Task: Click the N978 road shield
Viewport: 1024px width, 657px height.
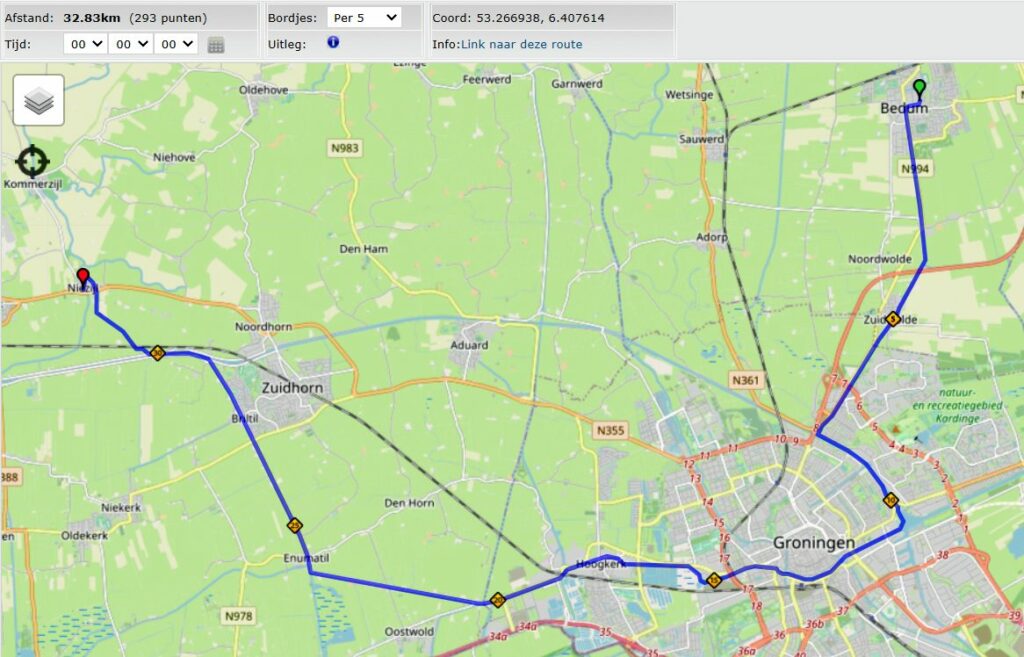Action: tap(238, 616)
